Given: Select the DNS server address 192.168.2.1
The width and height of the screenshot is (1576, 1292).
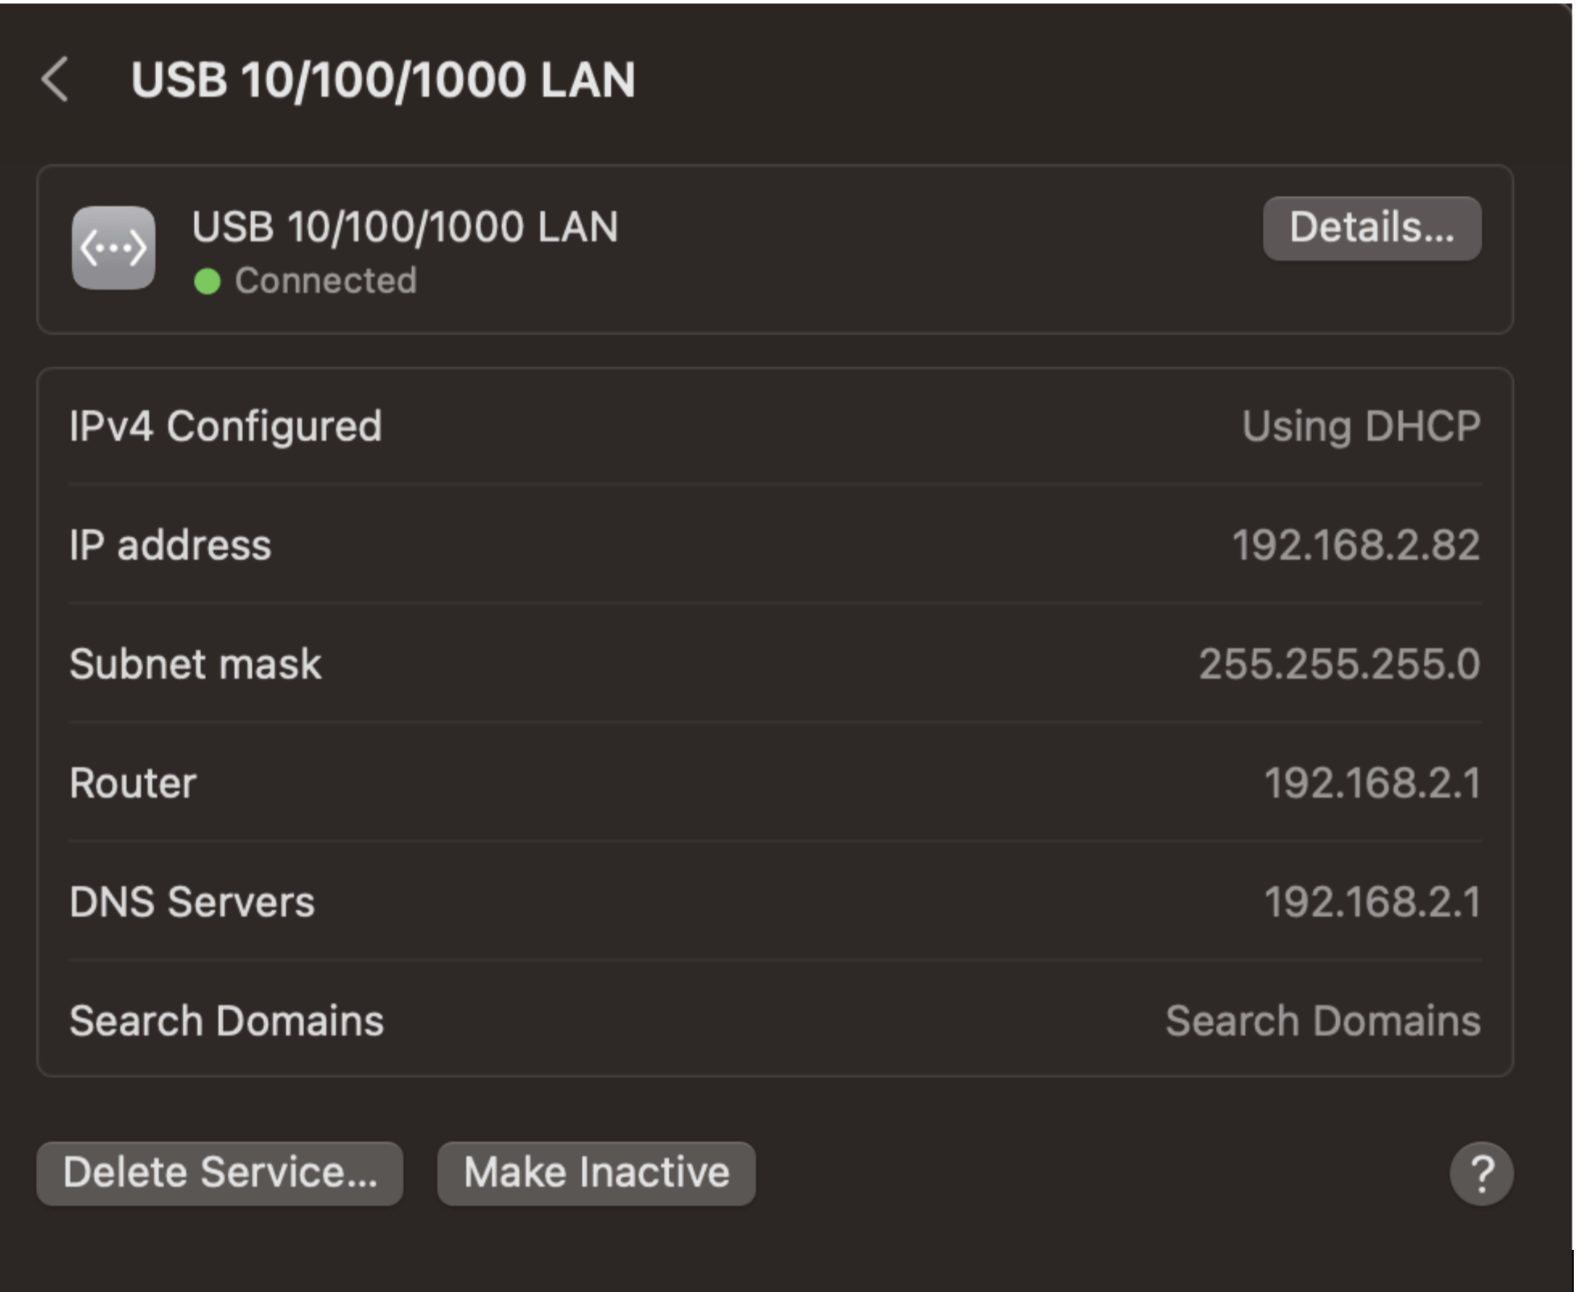Looking at the screenshot, I should pyautogui.click(x=1373, y=901).
